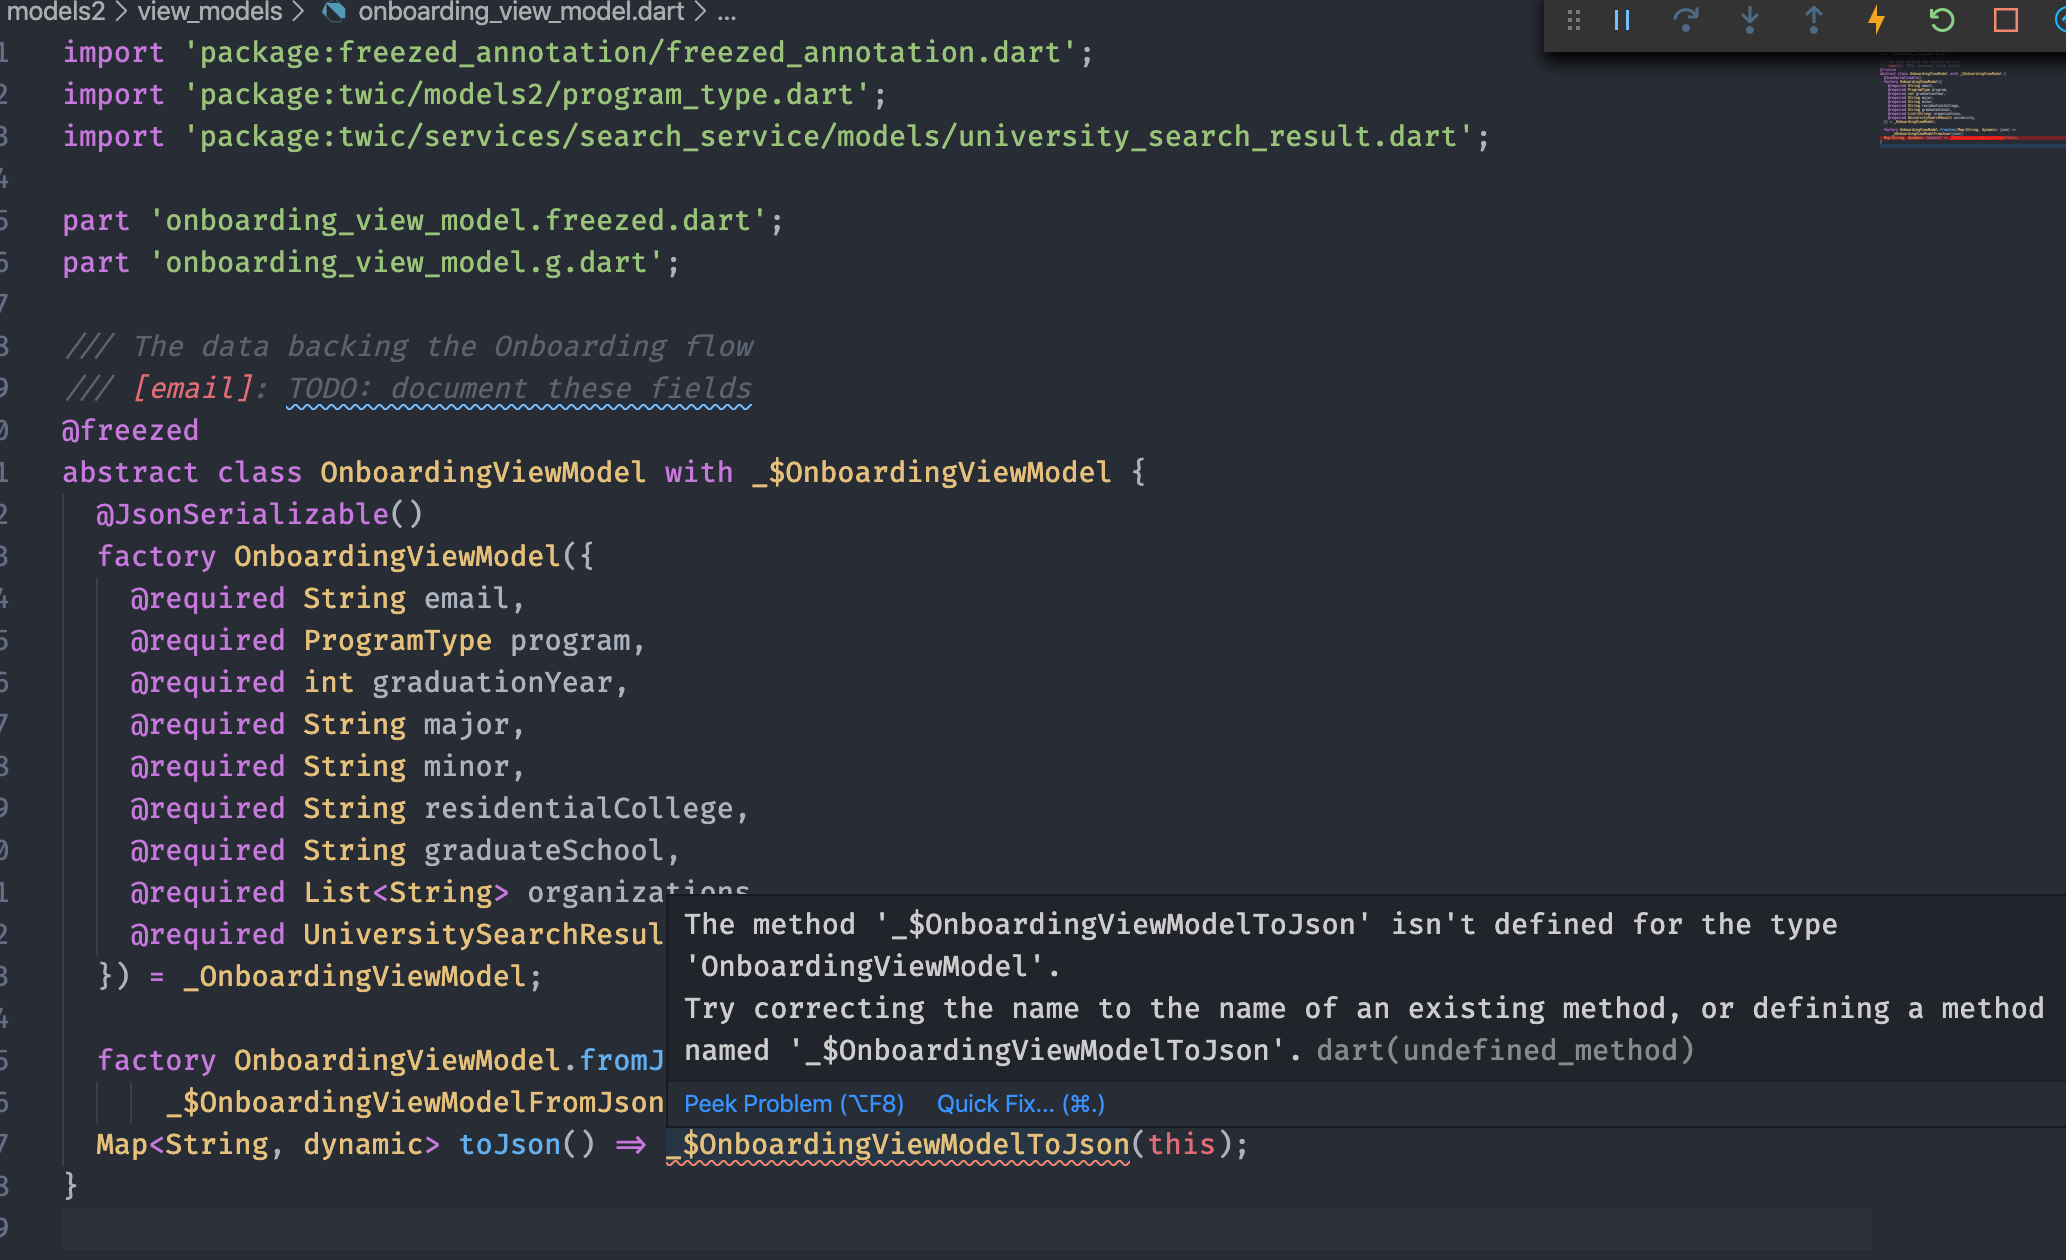Screen dimensions: 2066x1260
Task: Click the @freezed annotation
Action: coord(130,430)
